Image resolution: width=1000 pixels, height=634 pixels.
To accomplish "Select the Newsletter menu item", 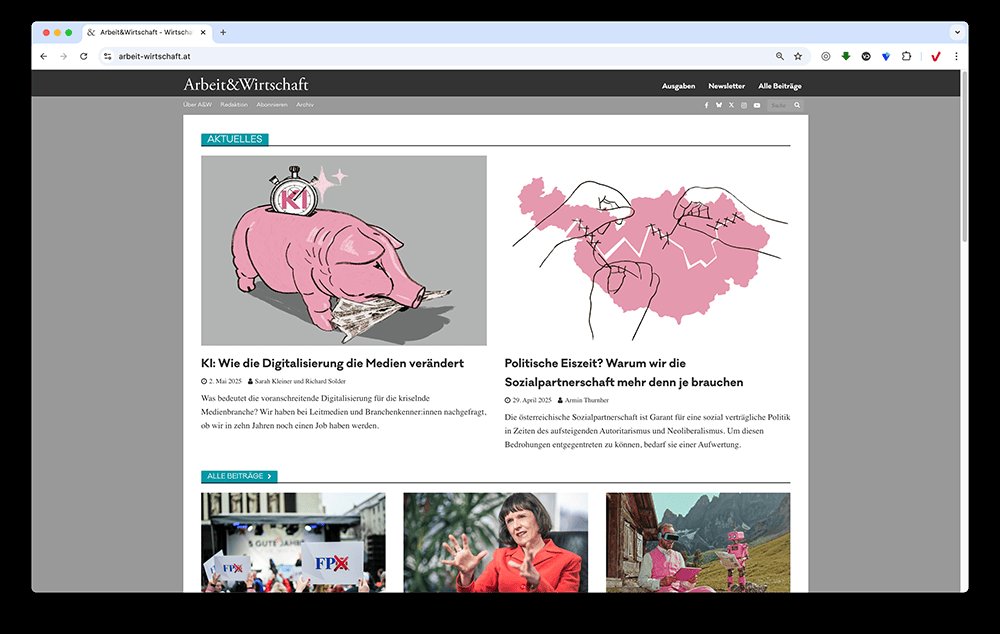I will tap(727, 86).
